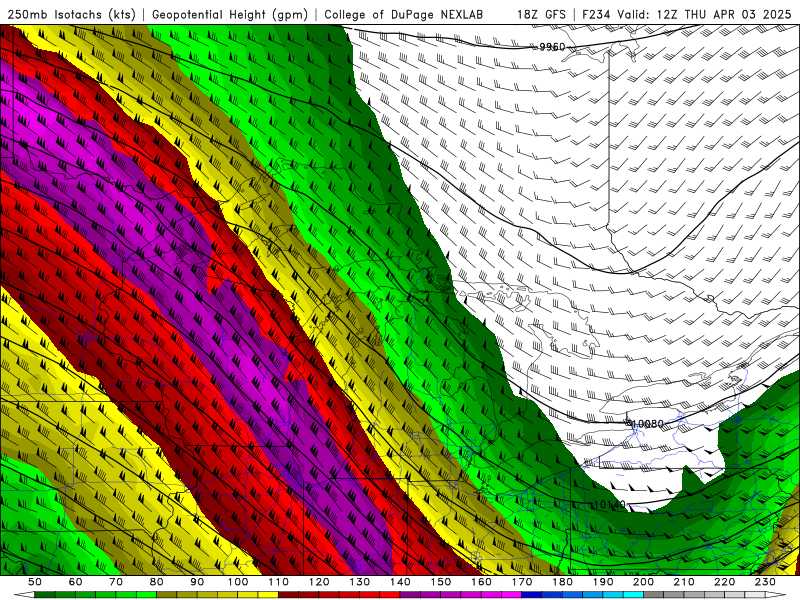
Task: Click the 10140 height contour label
Action: click(x=609, y=505)
